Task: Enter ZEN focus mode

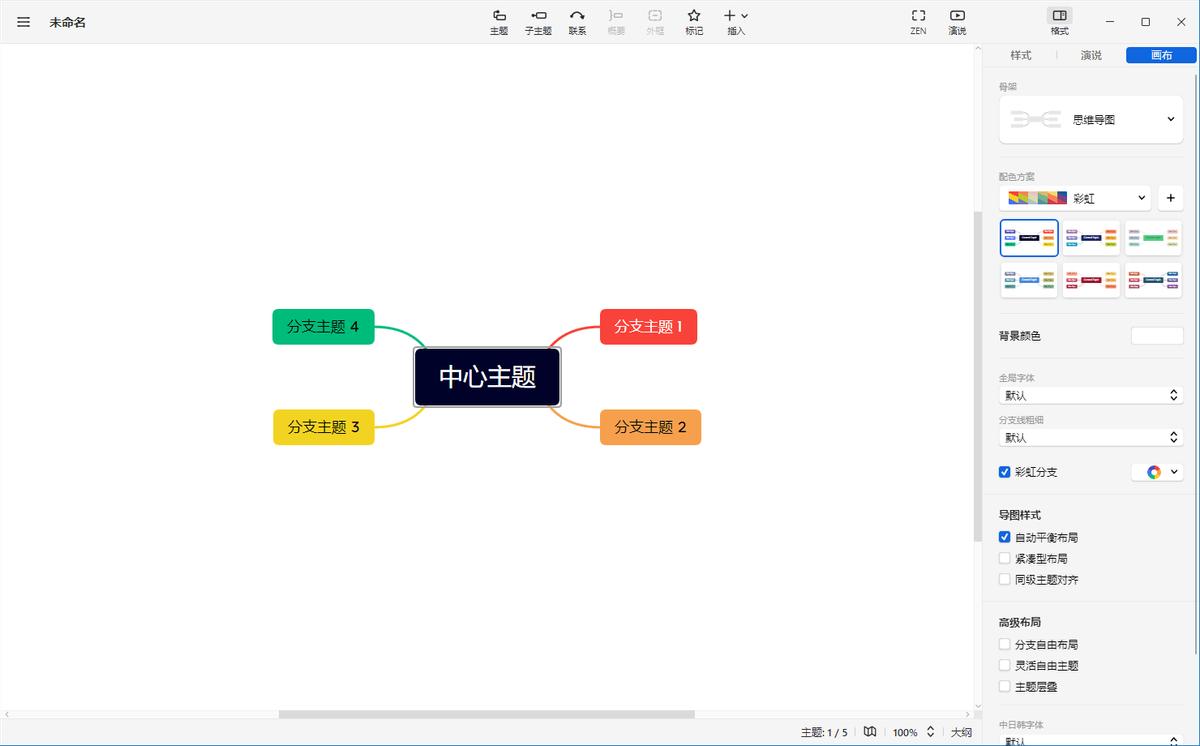Action: [x=917, y=21]
